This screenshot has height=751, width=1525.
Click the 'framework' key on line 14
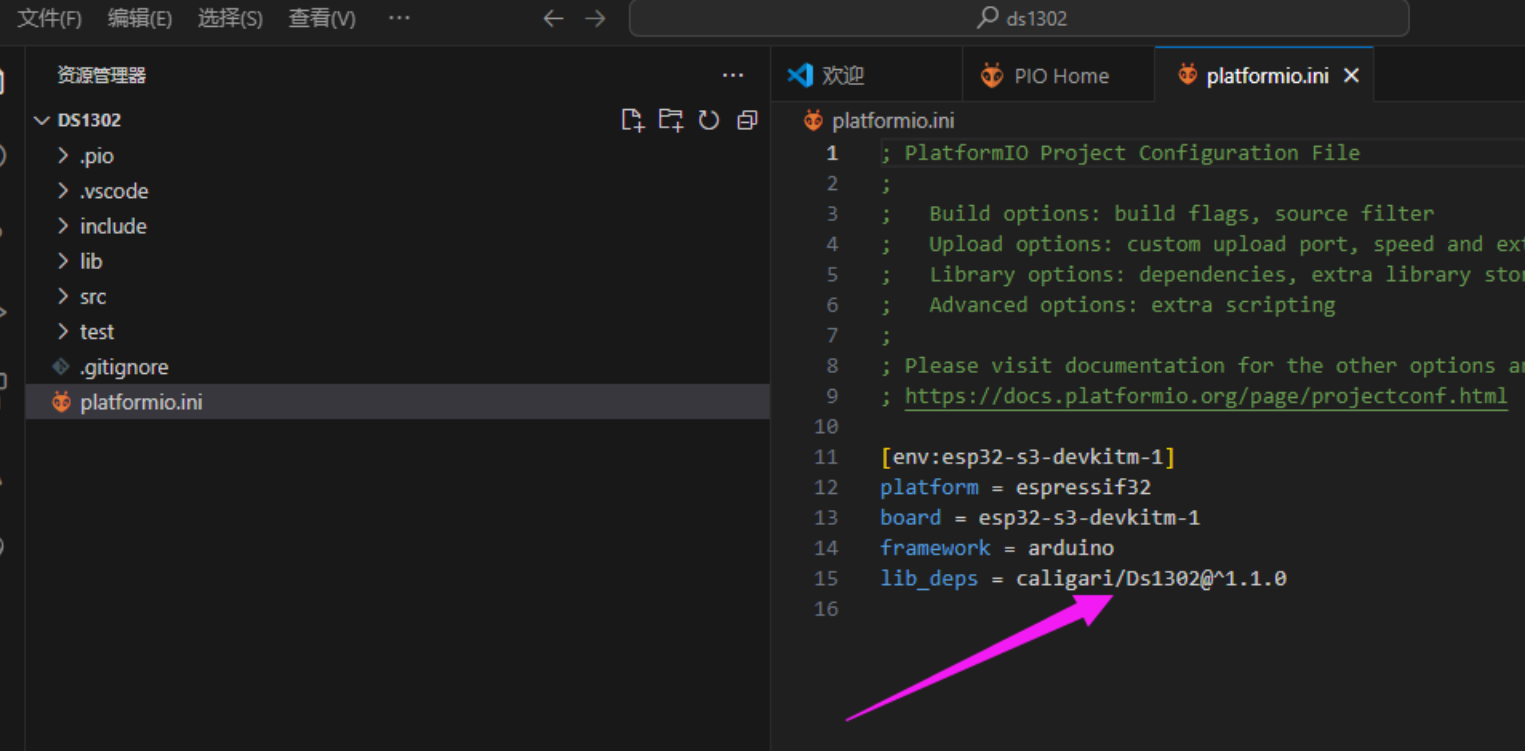coord(935,548)
